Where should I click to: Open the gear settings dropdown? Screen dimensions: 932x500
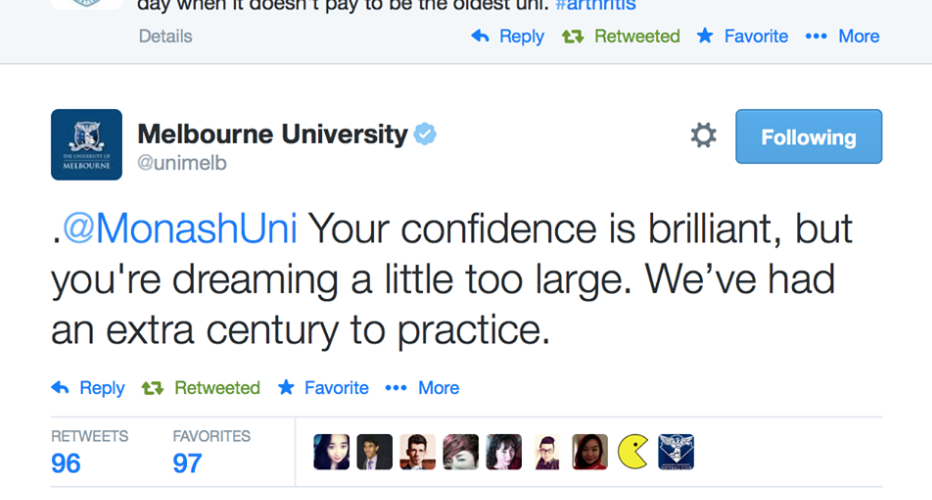coord(703,136)
